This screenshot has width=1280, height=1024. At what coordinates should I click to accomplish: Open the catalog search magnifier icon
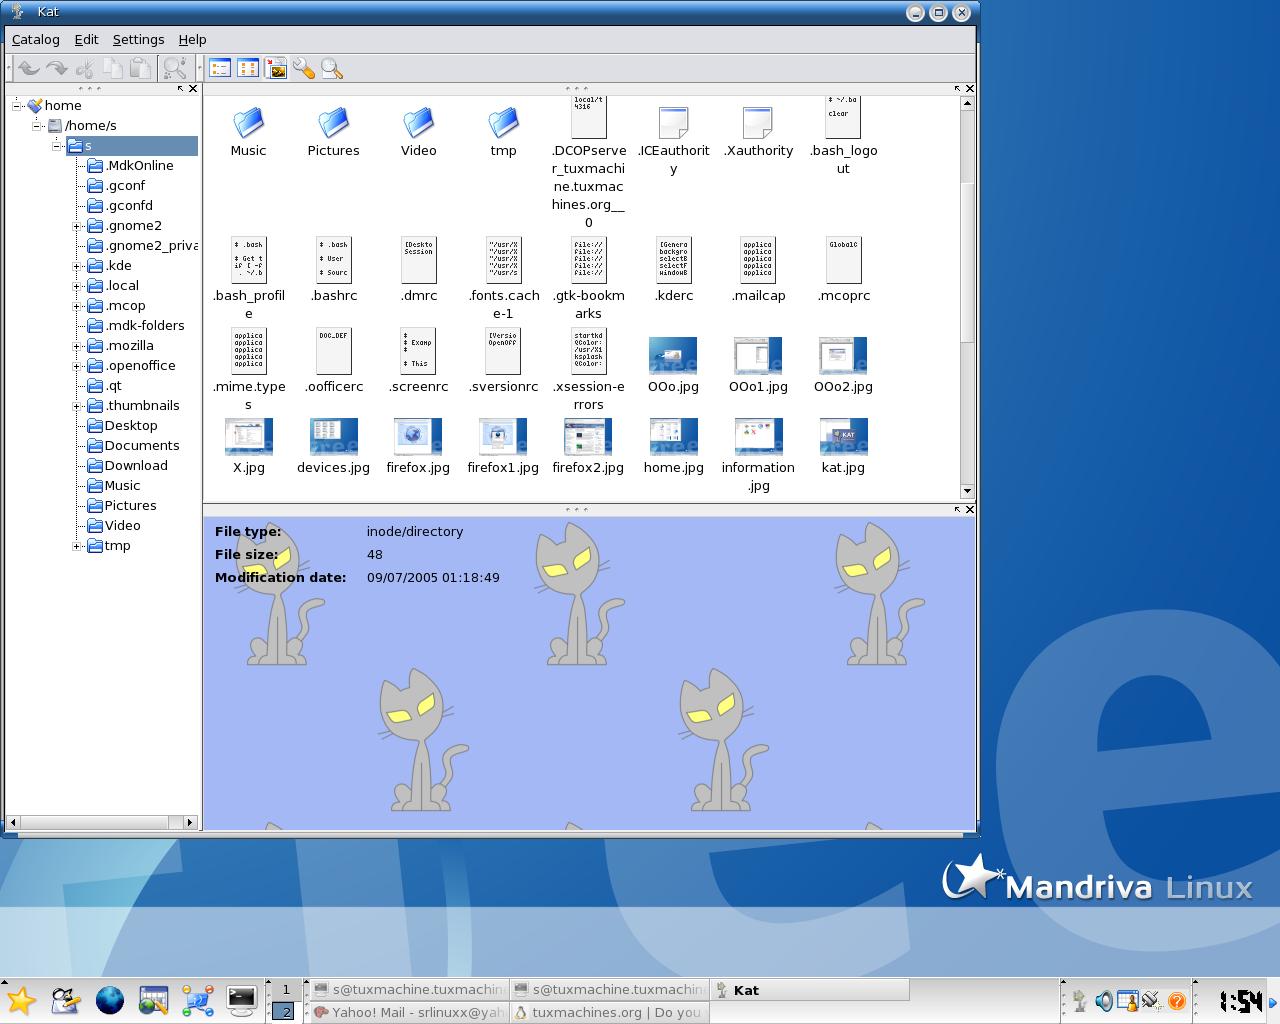pos(332,68)
